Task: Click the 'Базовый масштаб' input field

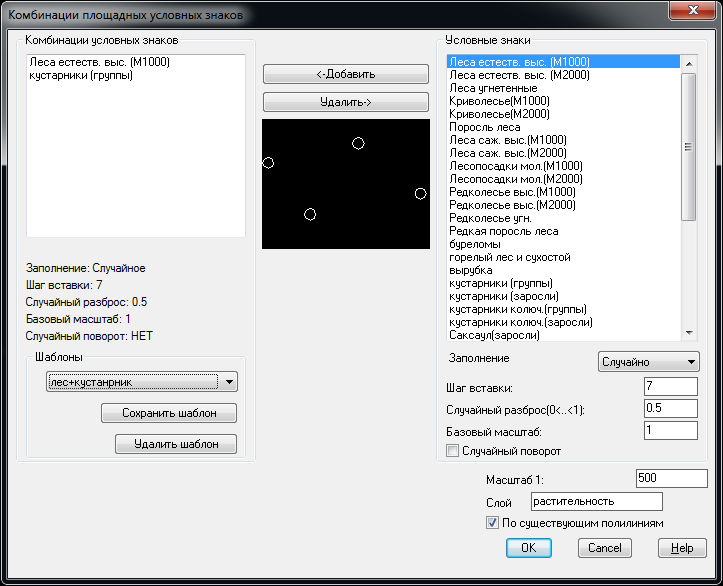Action: coord(670,430)
